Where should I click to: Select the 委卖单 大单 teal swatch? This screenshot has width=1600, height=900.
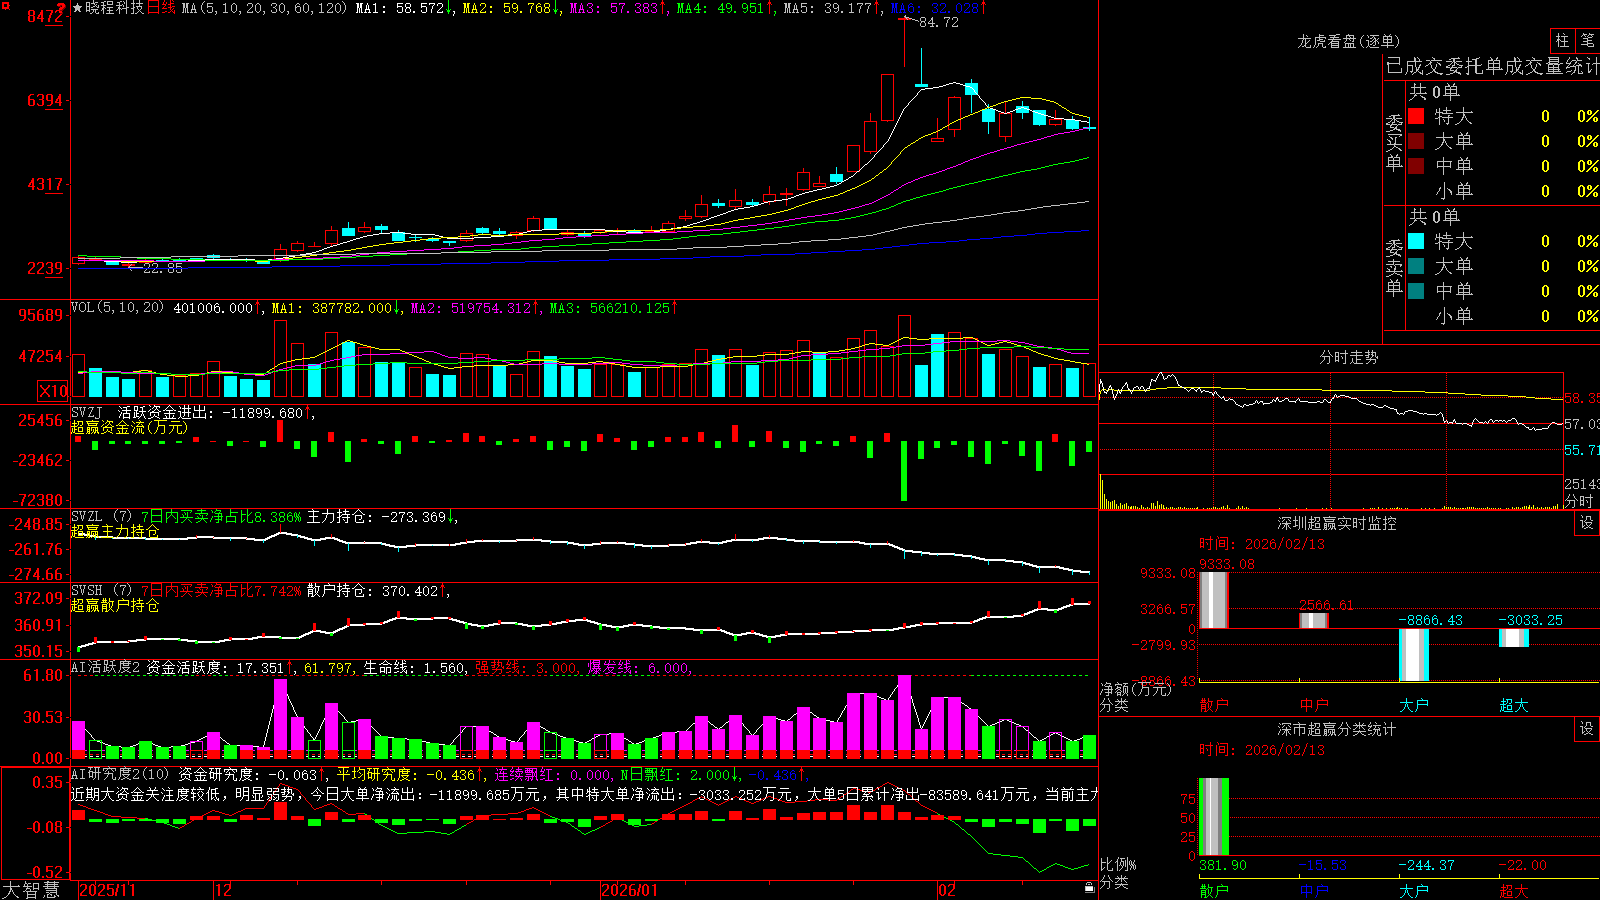click(x=1416, y=266)
